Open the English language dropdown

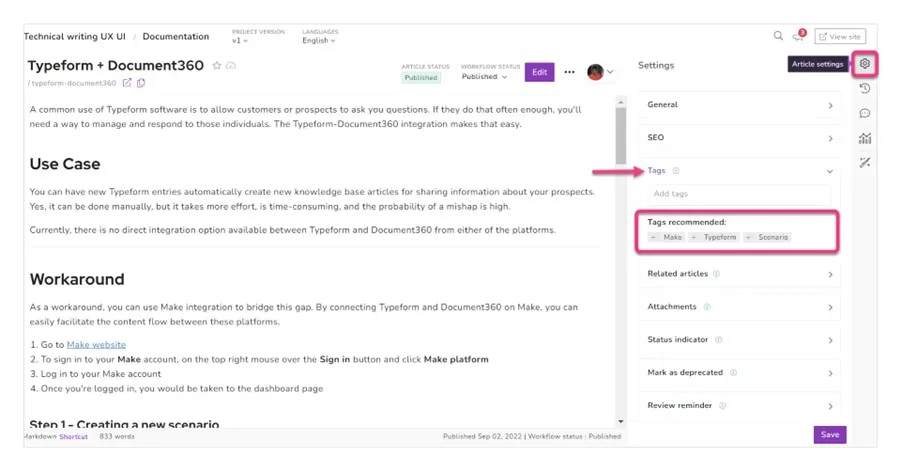319,41
